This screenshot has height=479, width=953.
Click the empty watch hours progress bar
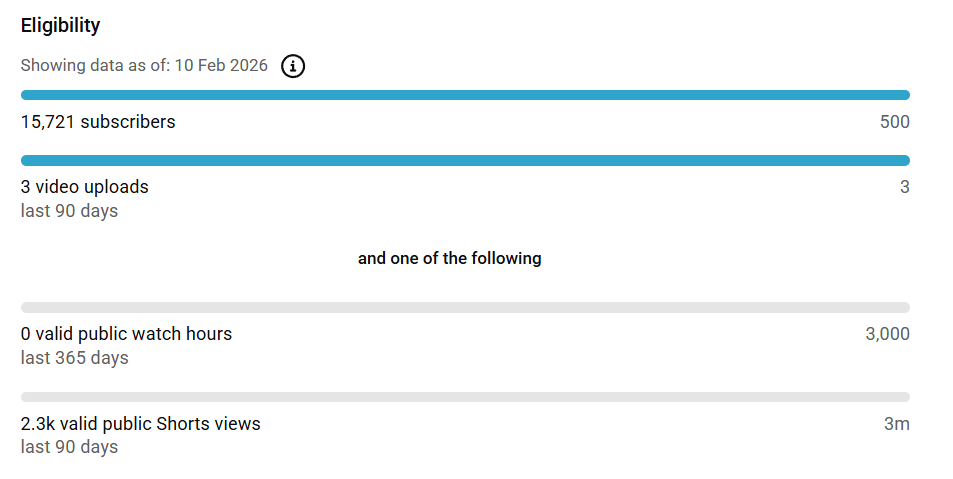coord(465,307)
